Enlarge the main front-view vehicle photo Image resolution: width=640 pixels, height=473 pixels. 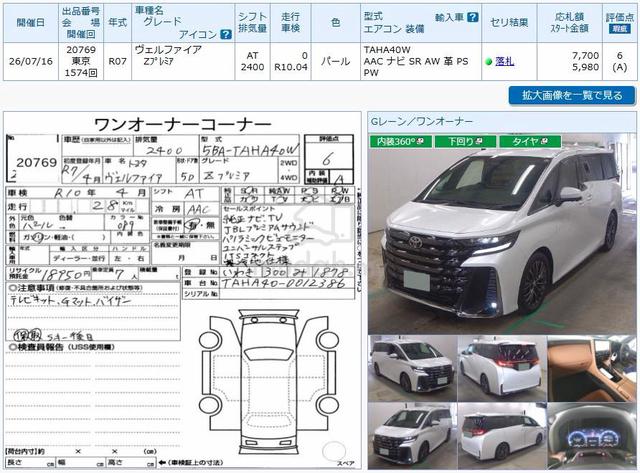pos(502,234)
